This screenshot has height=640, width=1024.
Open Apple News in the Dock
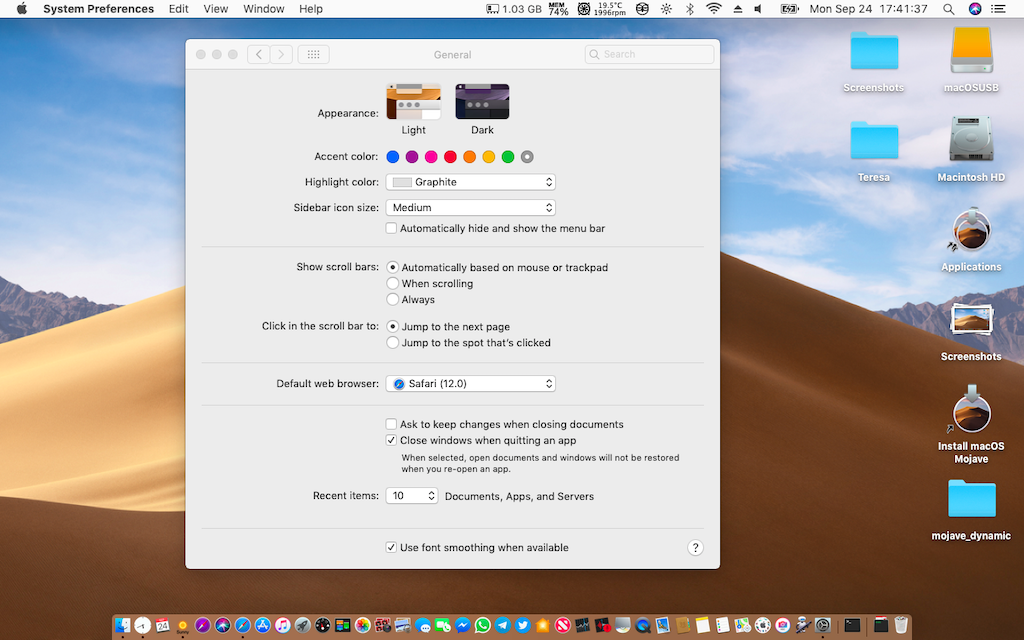pos(563,625)
